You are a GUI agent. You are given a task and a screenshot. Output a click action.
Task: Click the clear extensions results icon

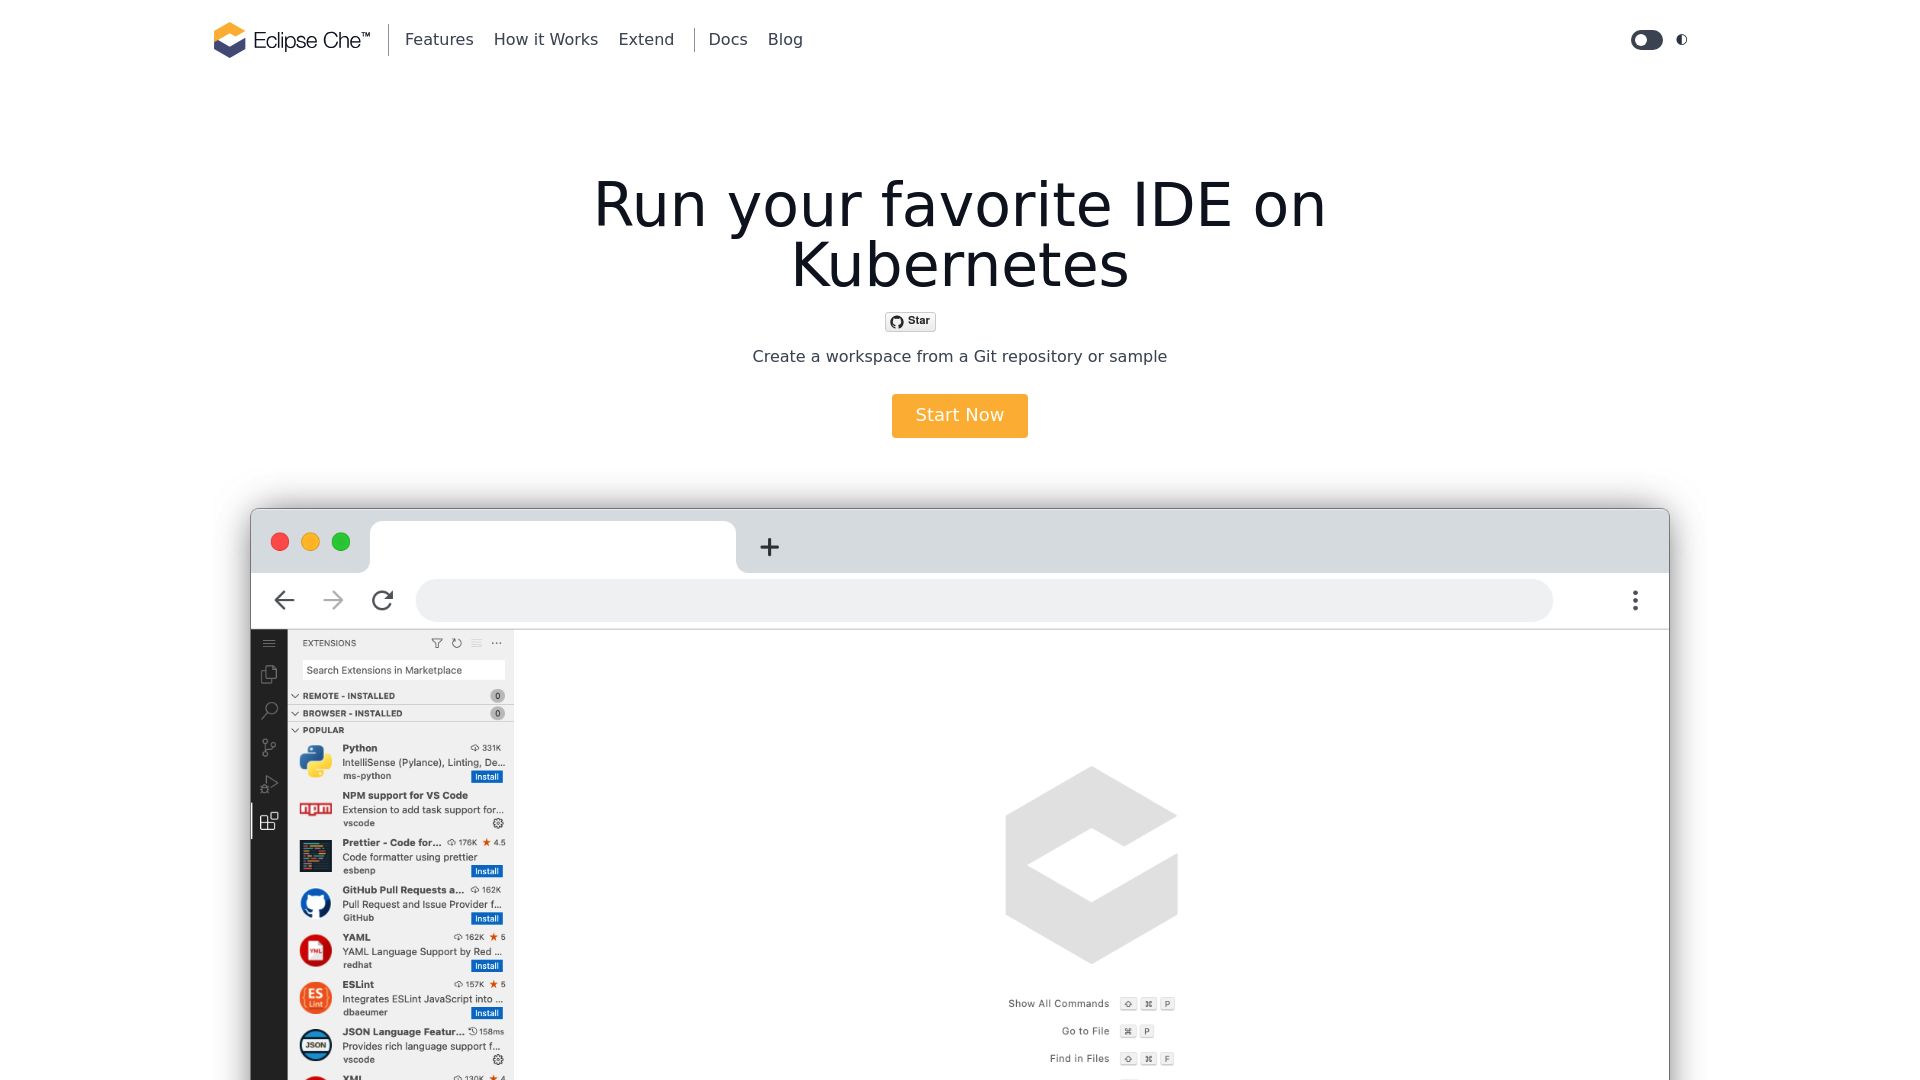coord(477,643)
